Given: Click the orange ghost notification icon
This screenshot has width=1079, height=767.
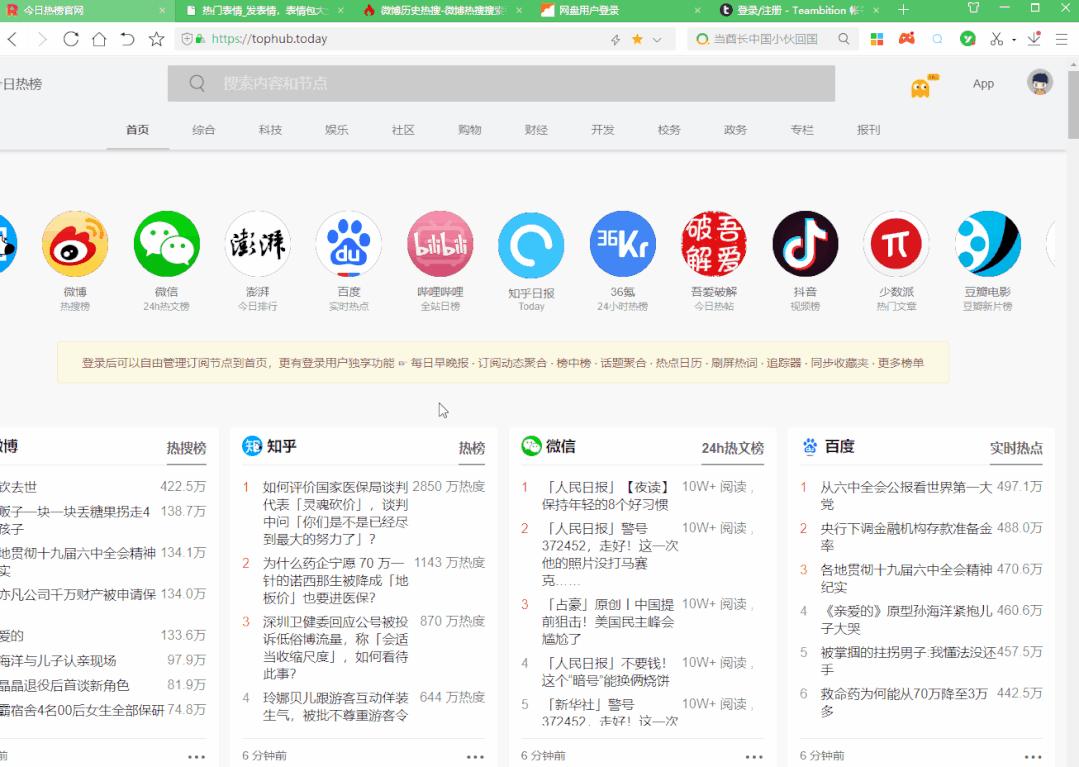Looking at the screenshot, I should pyautogui.click(x=921, y=86).
